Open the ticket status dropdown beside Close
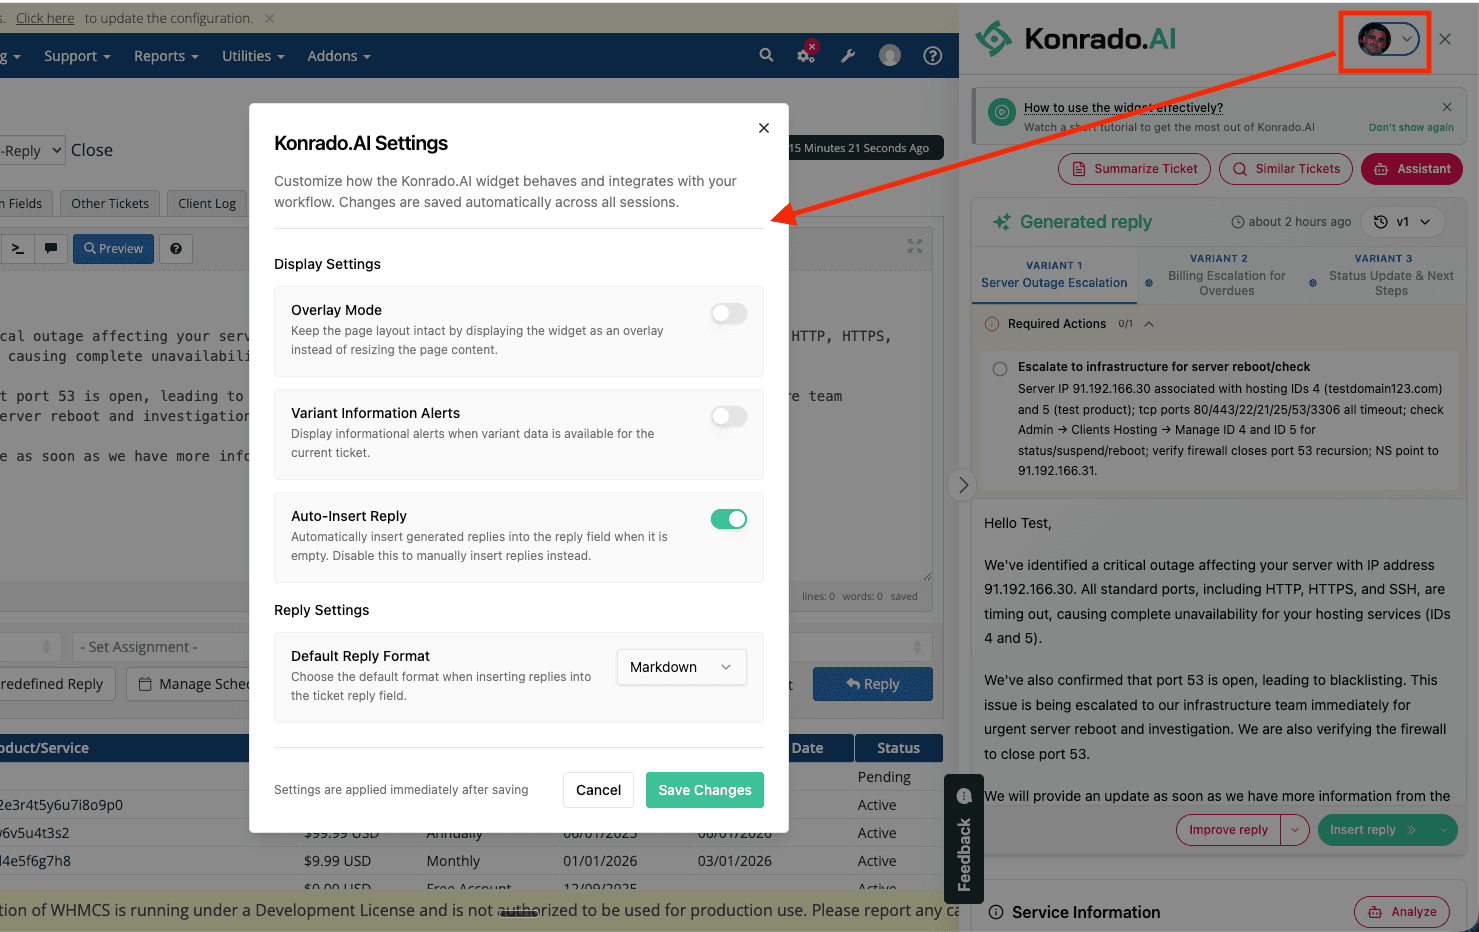The image size is (1479, 932). (33, 151)
